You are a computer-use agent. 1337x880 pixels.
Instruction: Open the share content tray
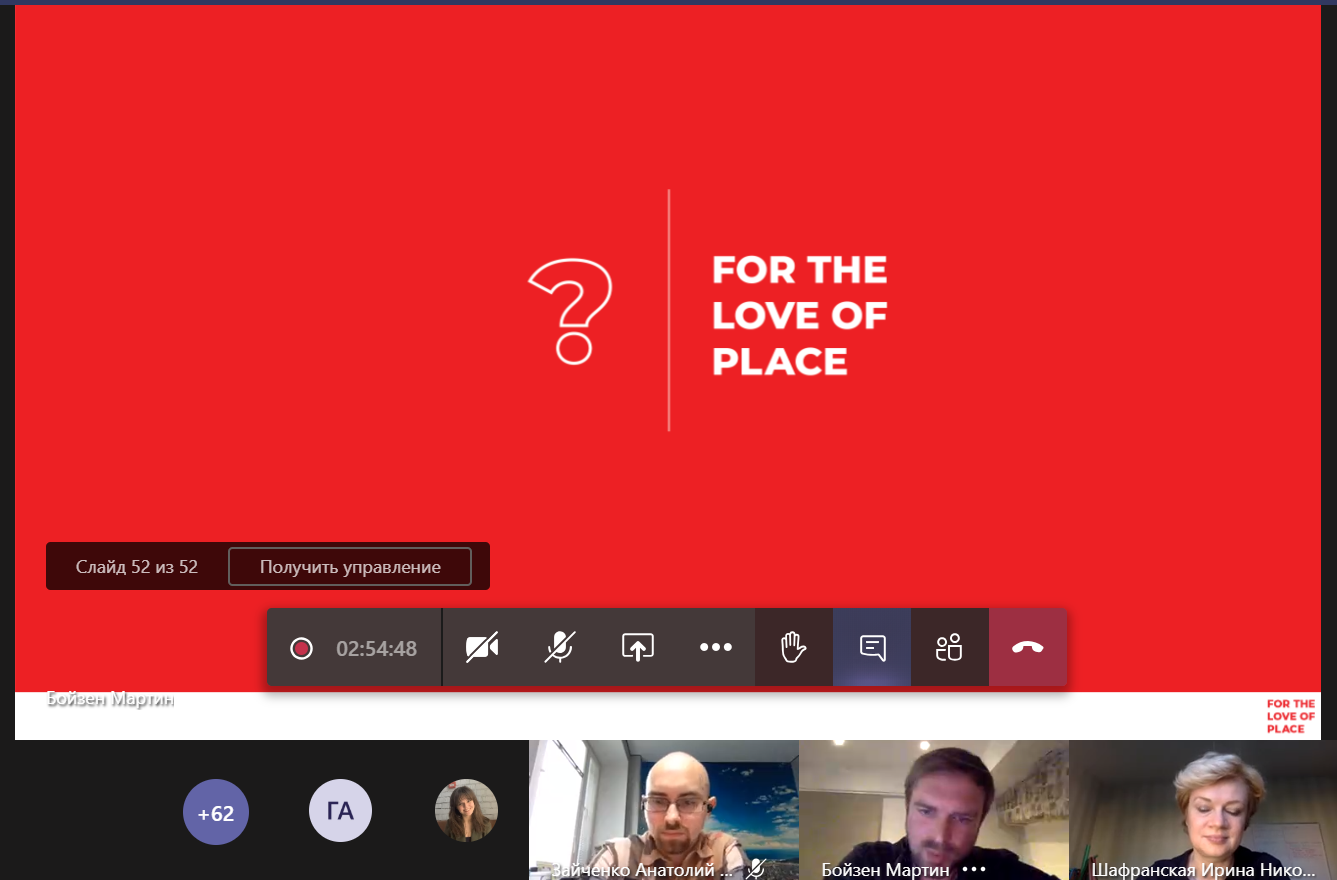[x=638, y=647]
